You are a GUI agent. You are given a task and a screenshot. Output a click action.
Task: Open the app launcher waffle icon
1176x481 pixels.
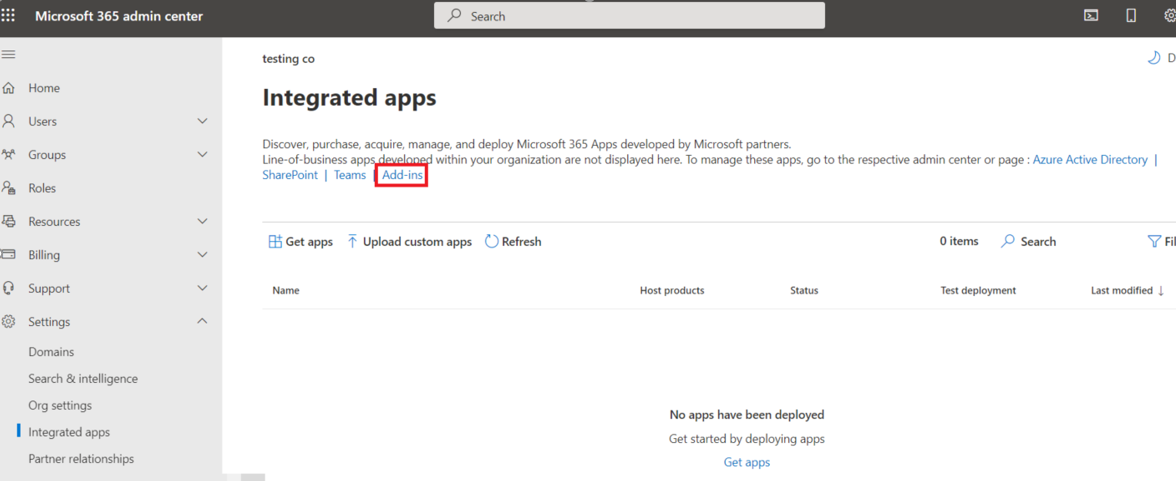8,16
